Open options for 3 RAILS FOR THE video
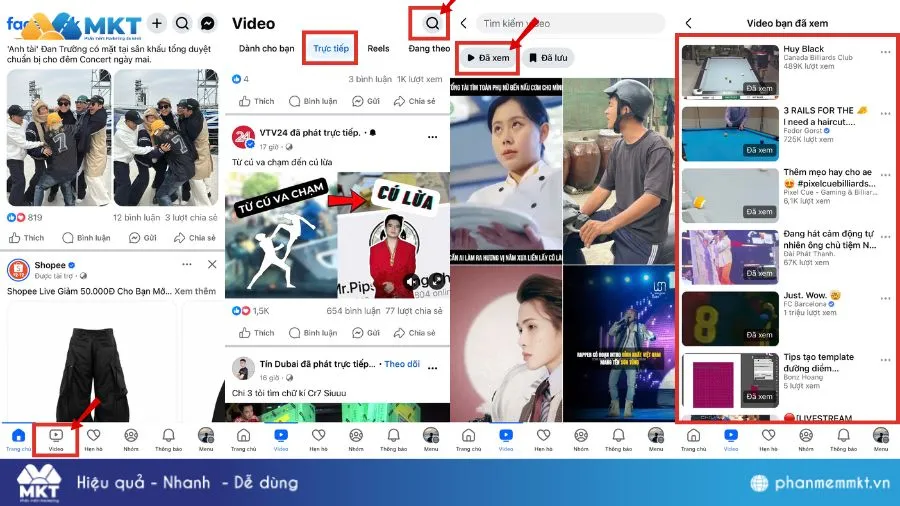 pyautogui.click(x=885, y=114)
